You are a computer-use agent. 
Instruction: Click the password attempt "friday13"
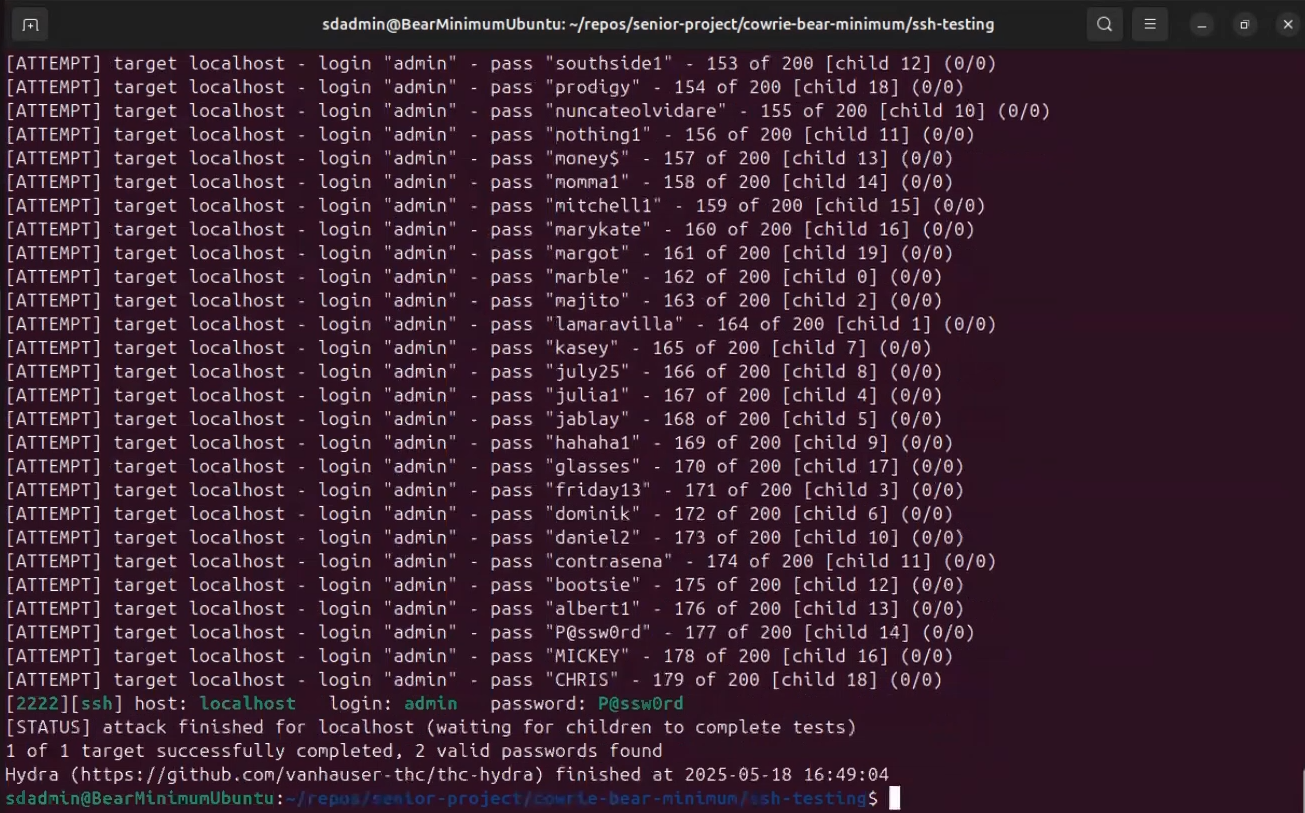point(598,490)
